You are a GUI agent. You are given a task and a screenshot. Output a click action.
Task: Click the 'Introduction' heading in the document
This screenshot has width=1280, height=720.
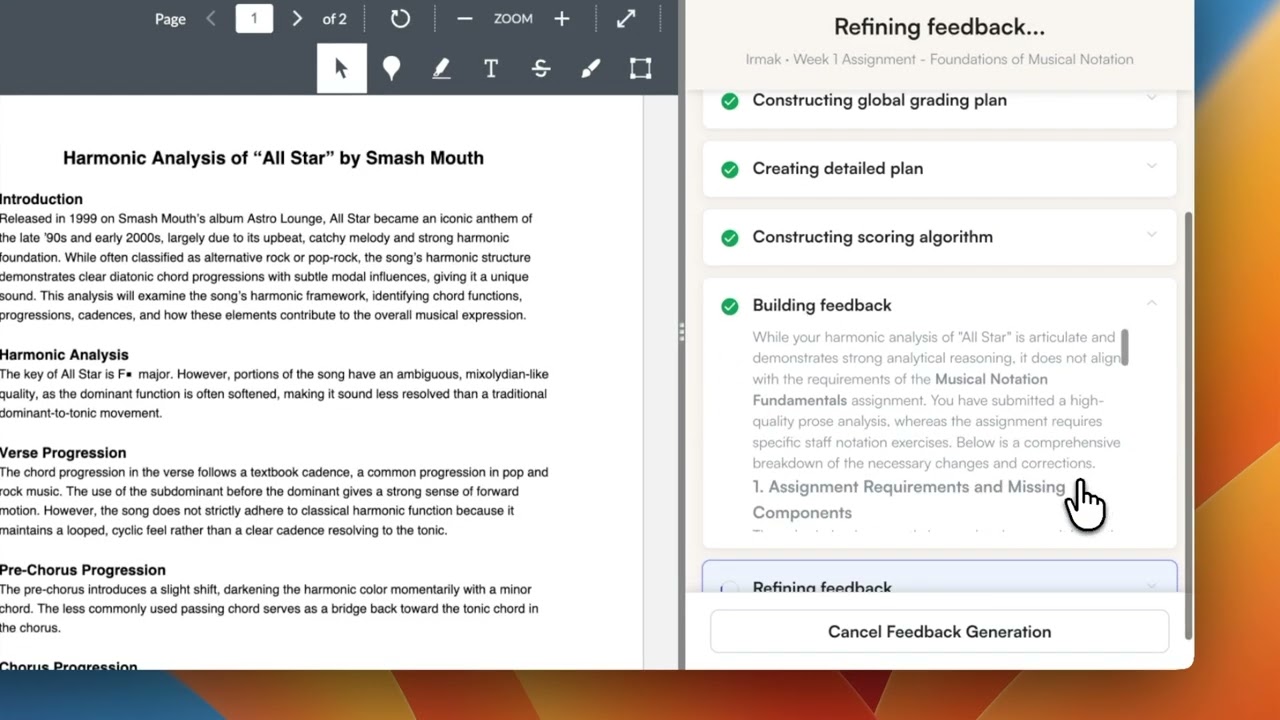tap(41, 199)
